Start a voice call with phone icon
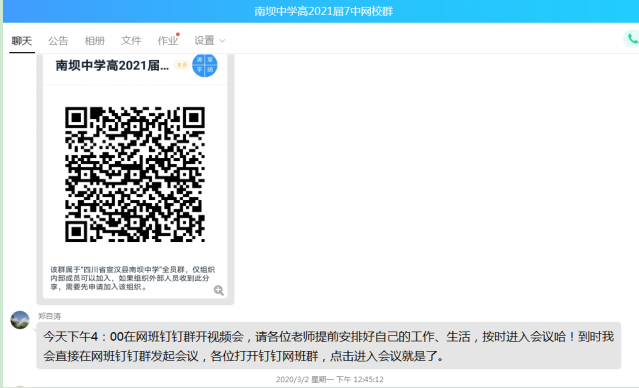This screenshot has height=388, width=639. [x=632, y=39]
